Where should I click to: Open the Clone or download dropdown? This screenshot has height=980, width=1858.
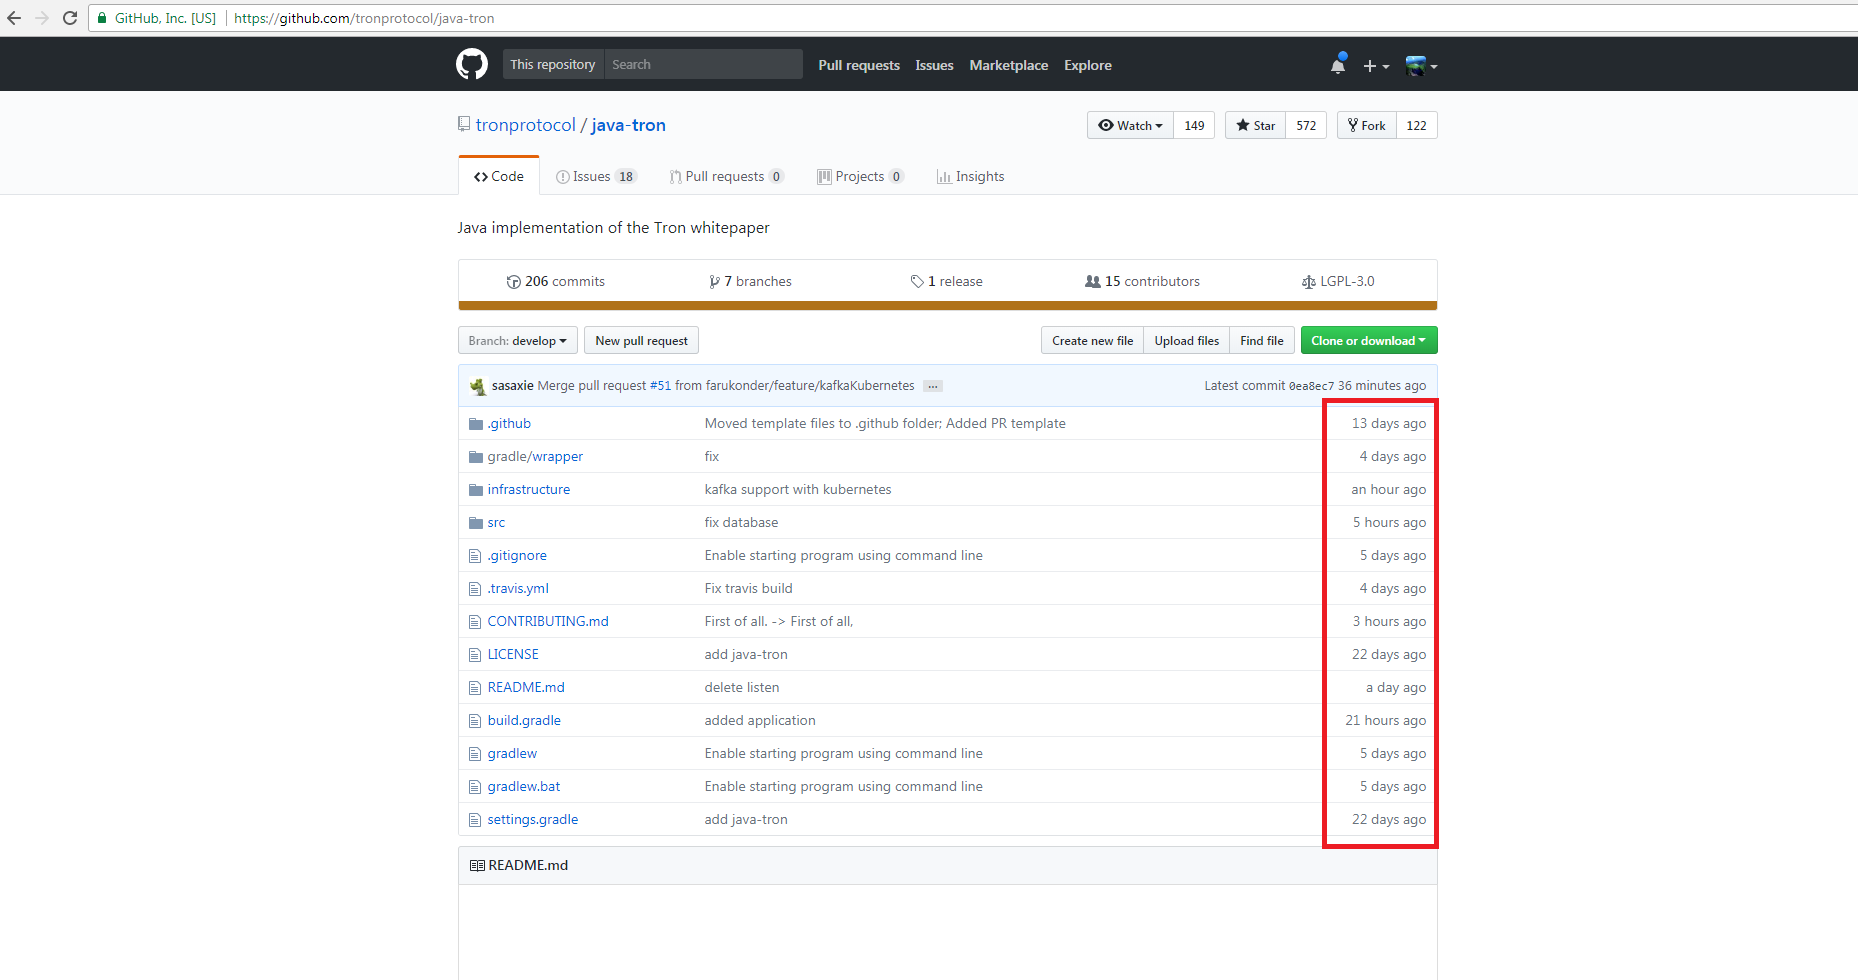tap(1369, 340)
